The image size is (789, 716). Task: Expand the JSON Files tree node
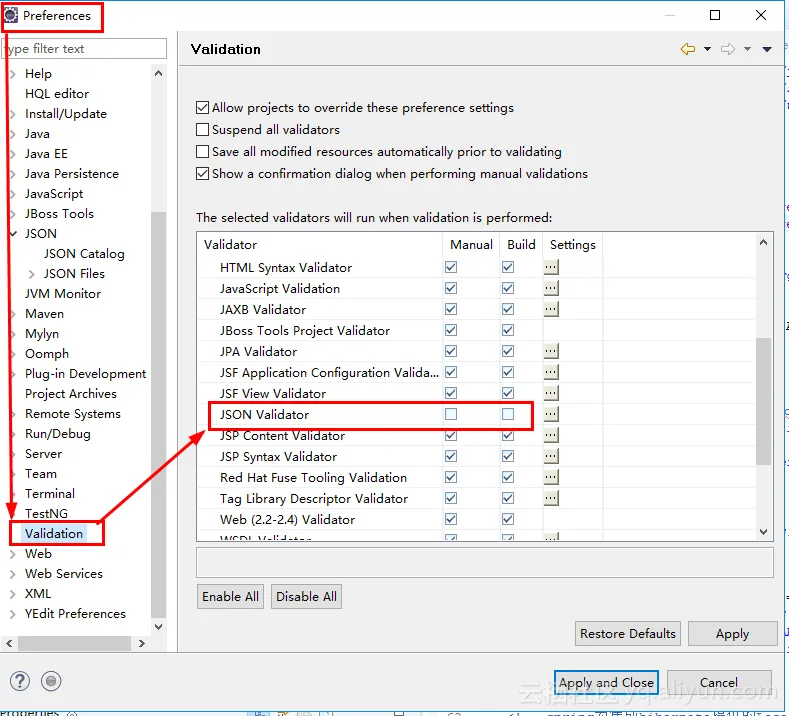[32, 274]
